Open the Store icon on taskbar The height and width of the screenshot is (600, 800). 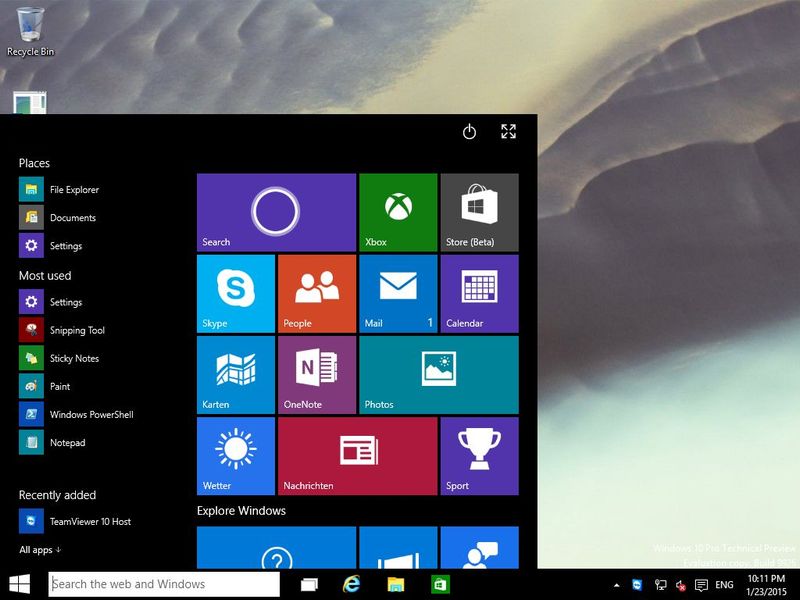click(x=440, y=584)
